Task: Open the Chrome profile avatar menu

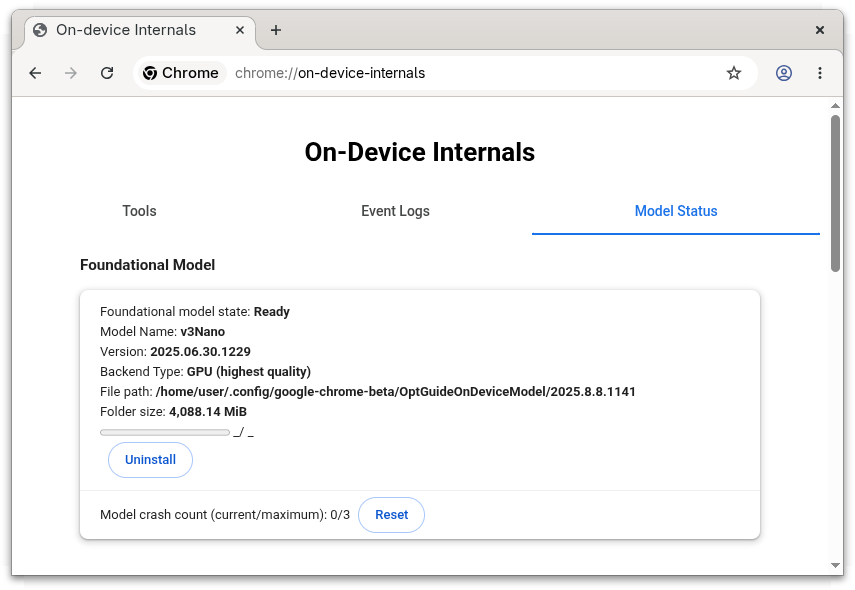Action: (784, 73)
